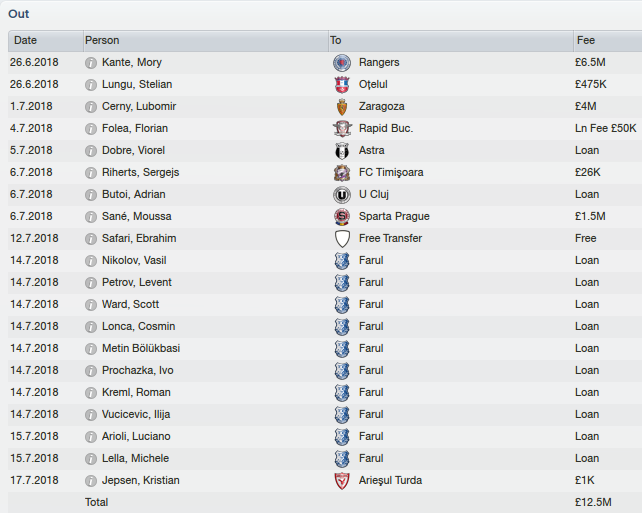
Task: Click the Zaragoza club crest
Action: tap(342, 107)
